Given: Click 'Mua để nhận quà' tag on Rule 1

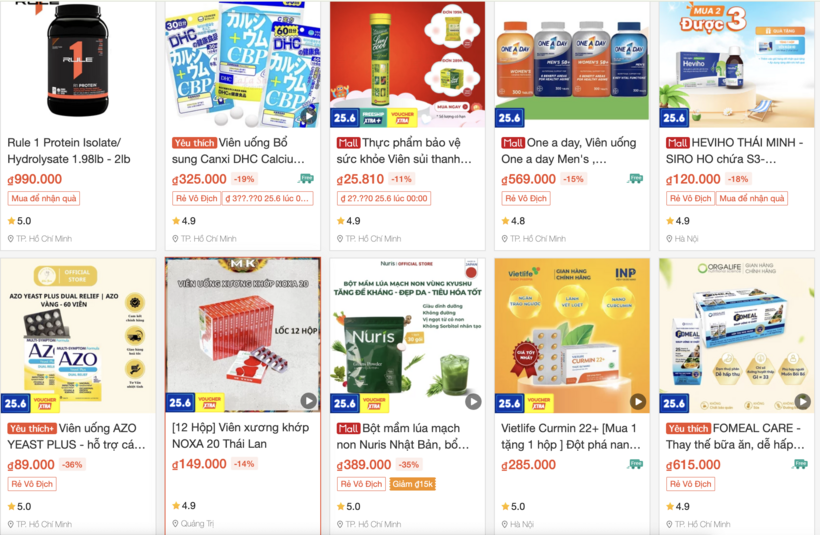Looking at the screenshot, I should pos(44,199).
